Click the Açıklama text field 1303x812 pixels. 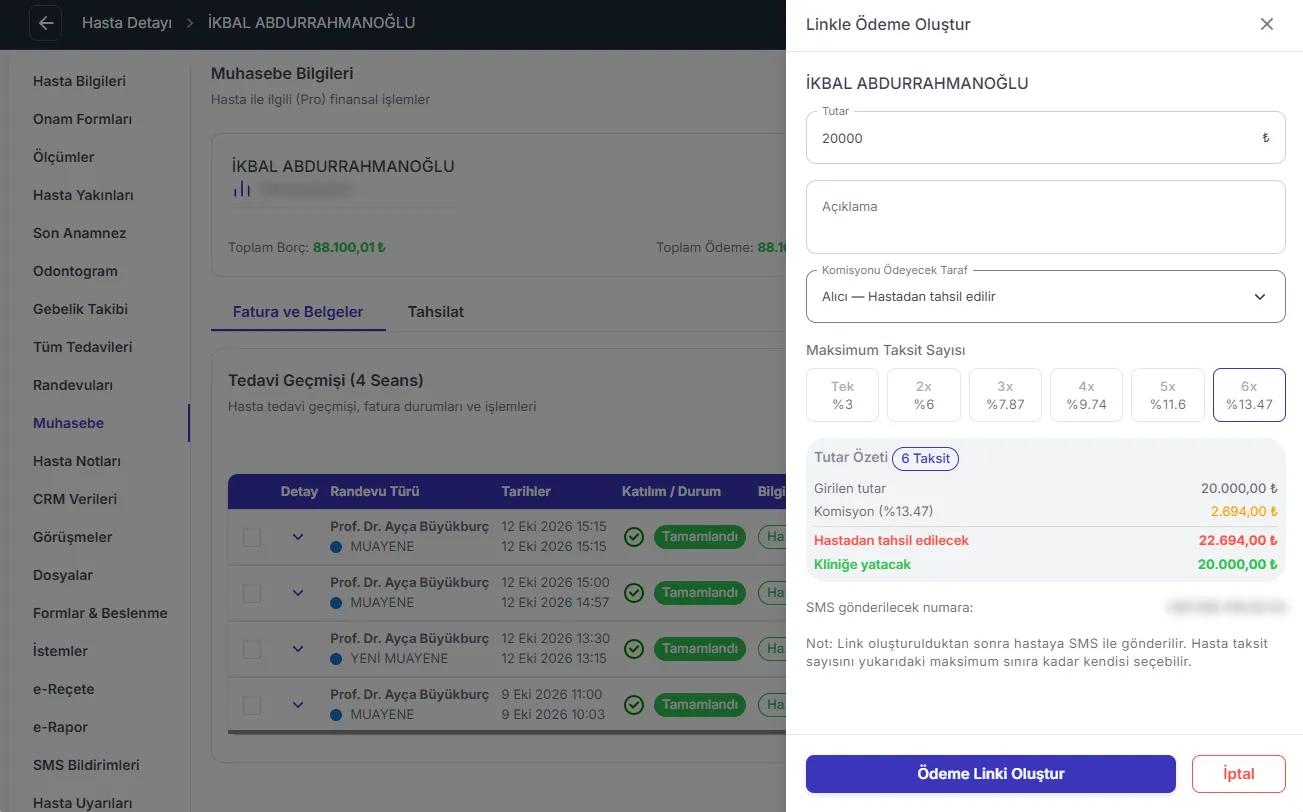[1045, 217]
